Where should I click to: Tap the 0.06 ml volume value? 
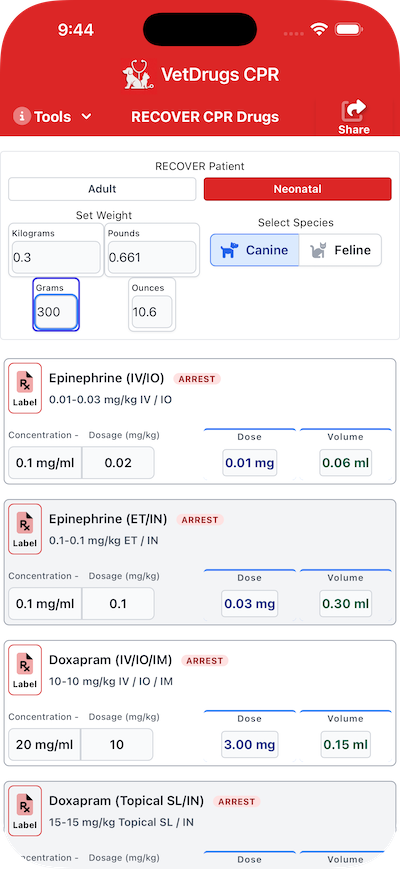point(346,463)
